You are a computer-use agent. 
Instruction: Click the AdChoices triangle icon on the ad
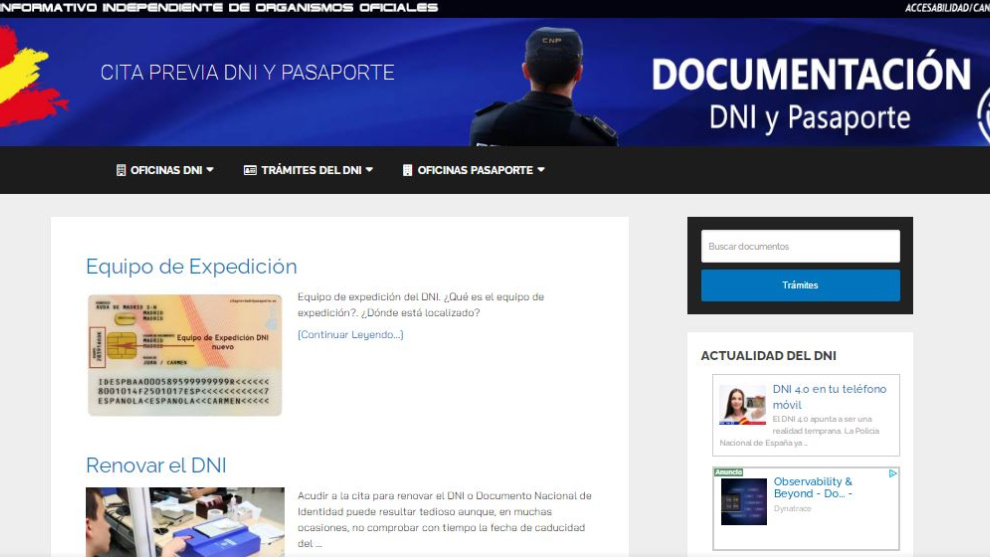893,473
